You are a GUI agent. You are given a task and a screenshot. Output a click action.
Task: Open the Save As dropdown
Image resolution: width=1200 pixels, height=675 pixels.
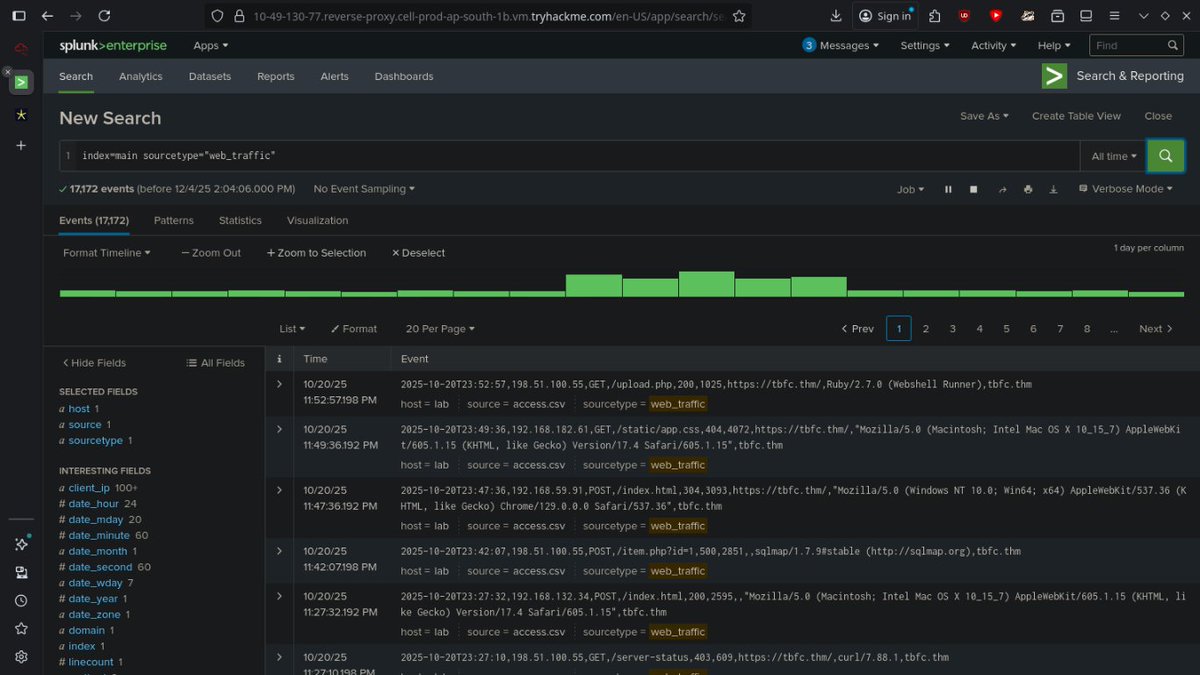click(x=984, y=116)
